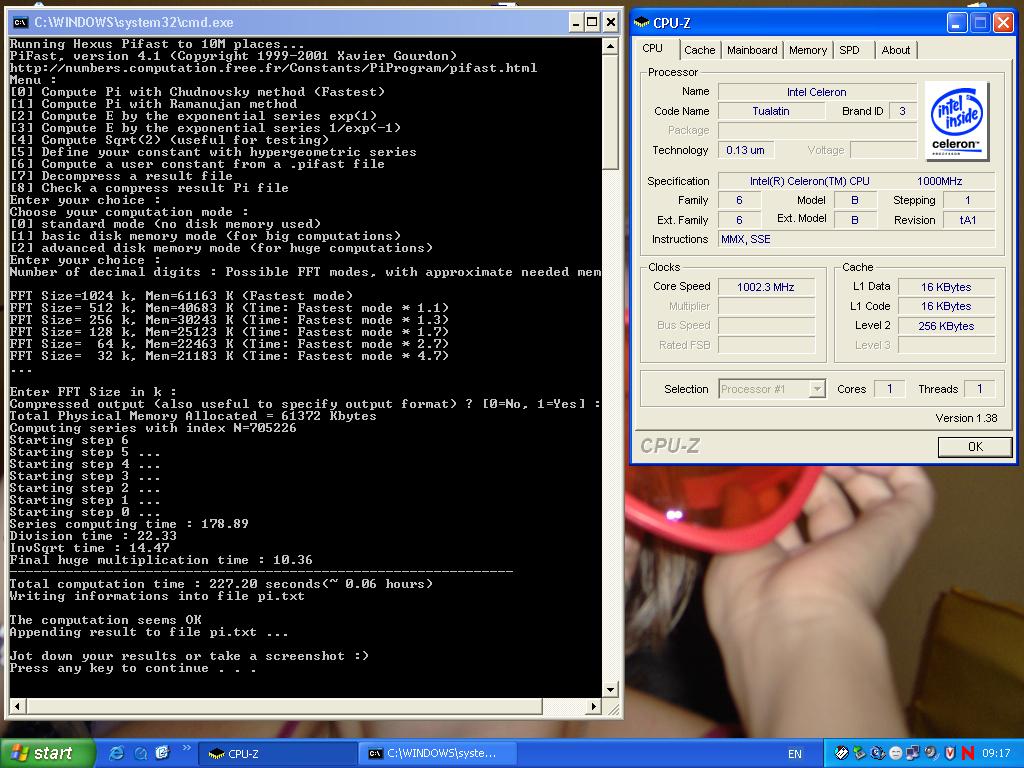Click the red V shield tray icon
This screenshot has width=1024, height=768.
point(950,753)
